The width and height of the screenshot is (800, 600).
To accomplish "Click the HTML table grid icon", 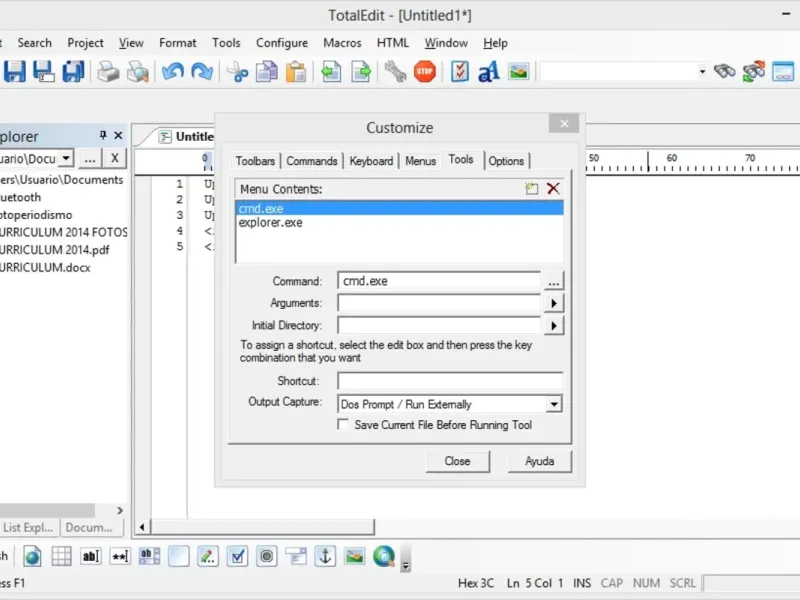I will pos(62,557).
